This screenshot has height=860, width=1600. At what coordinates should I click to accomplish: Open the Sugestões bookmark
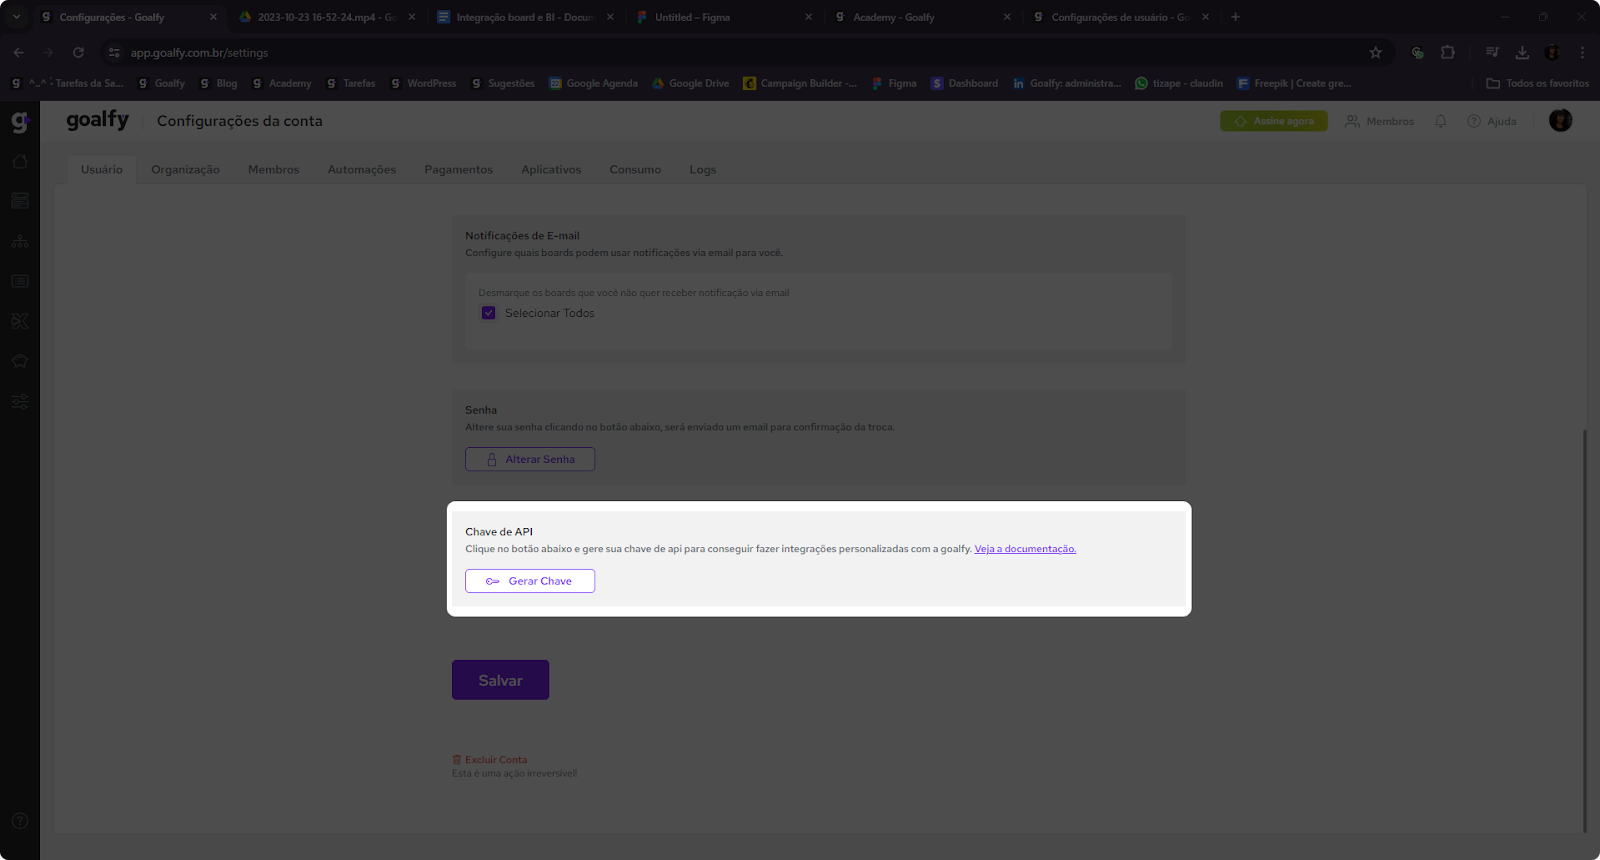(x=503, y=83)
